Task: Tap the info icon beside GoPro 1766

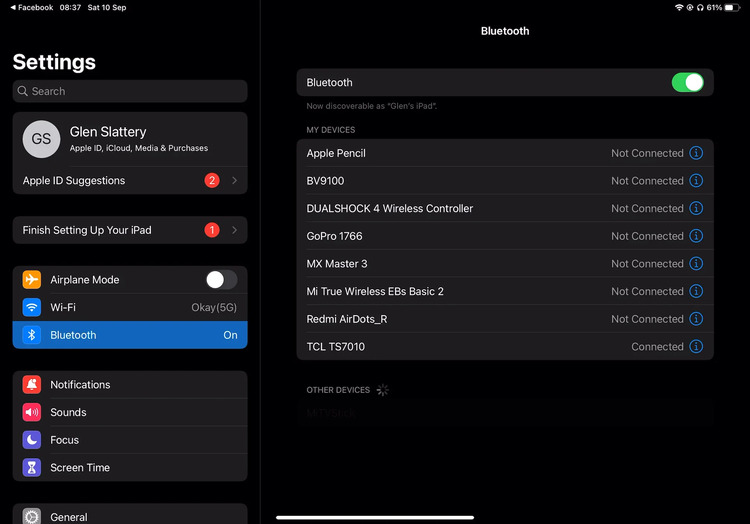Action: tap(697, 236)
